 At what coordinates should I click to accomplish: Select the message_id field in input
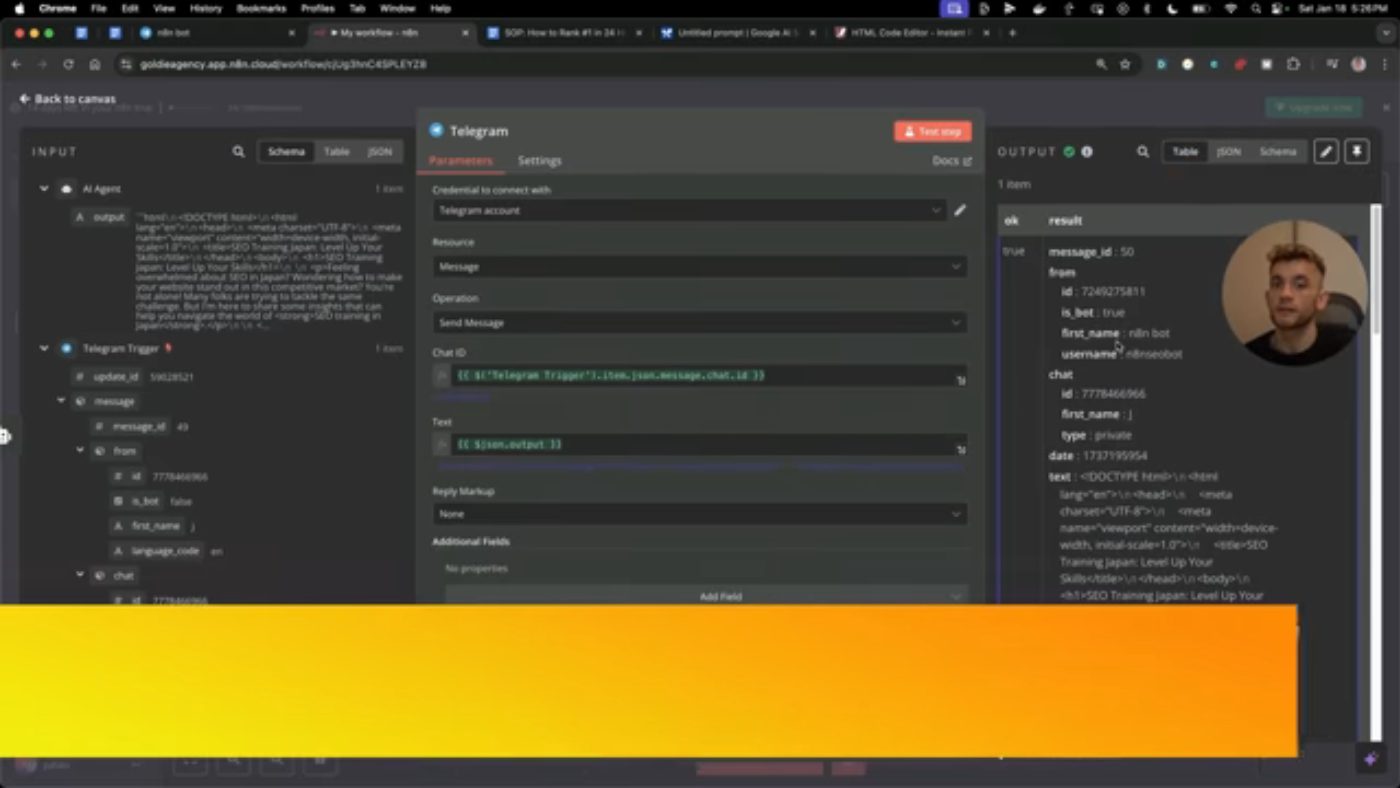(129, 426)
